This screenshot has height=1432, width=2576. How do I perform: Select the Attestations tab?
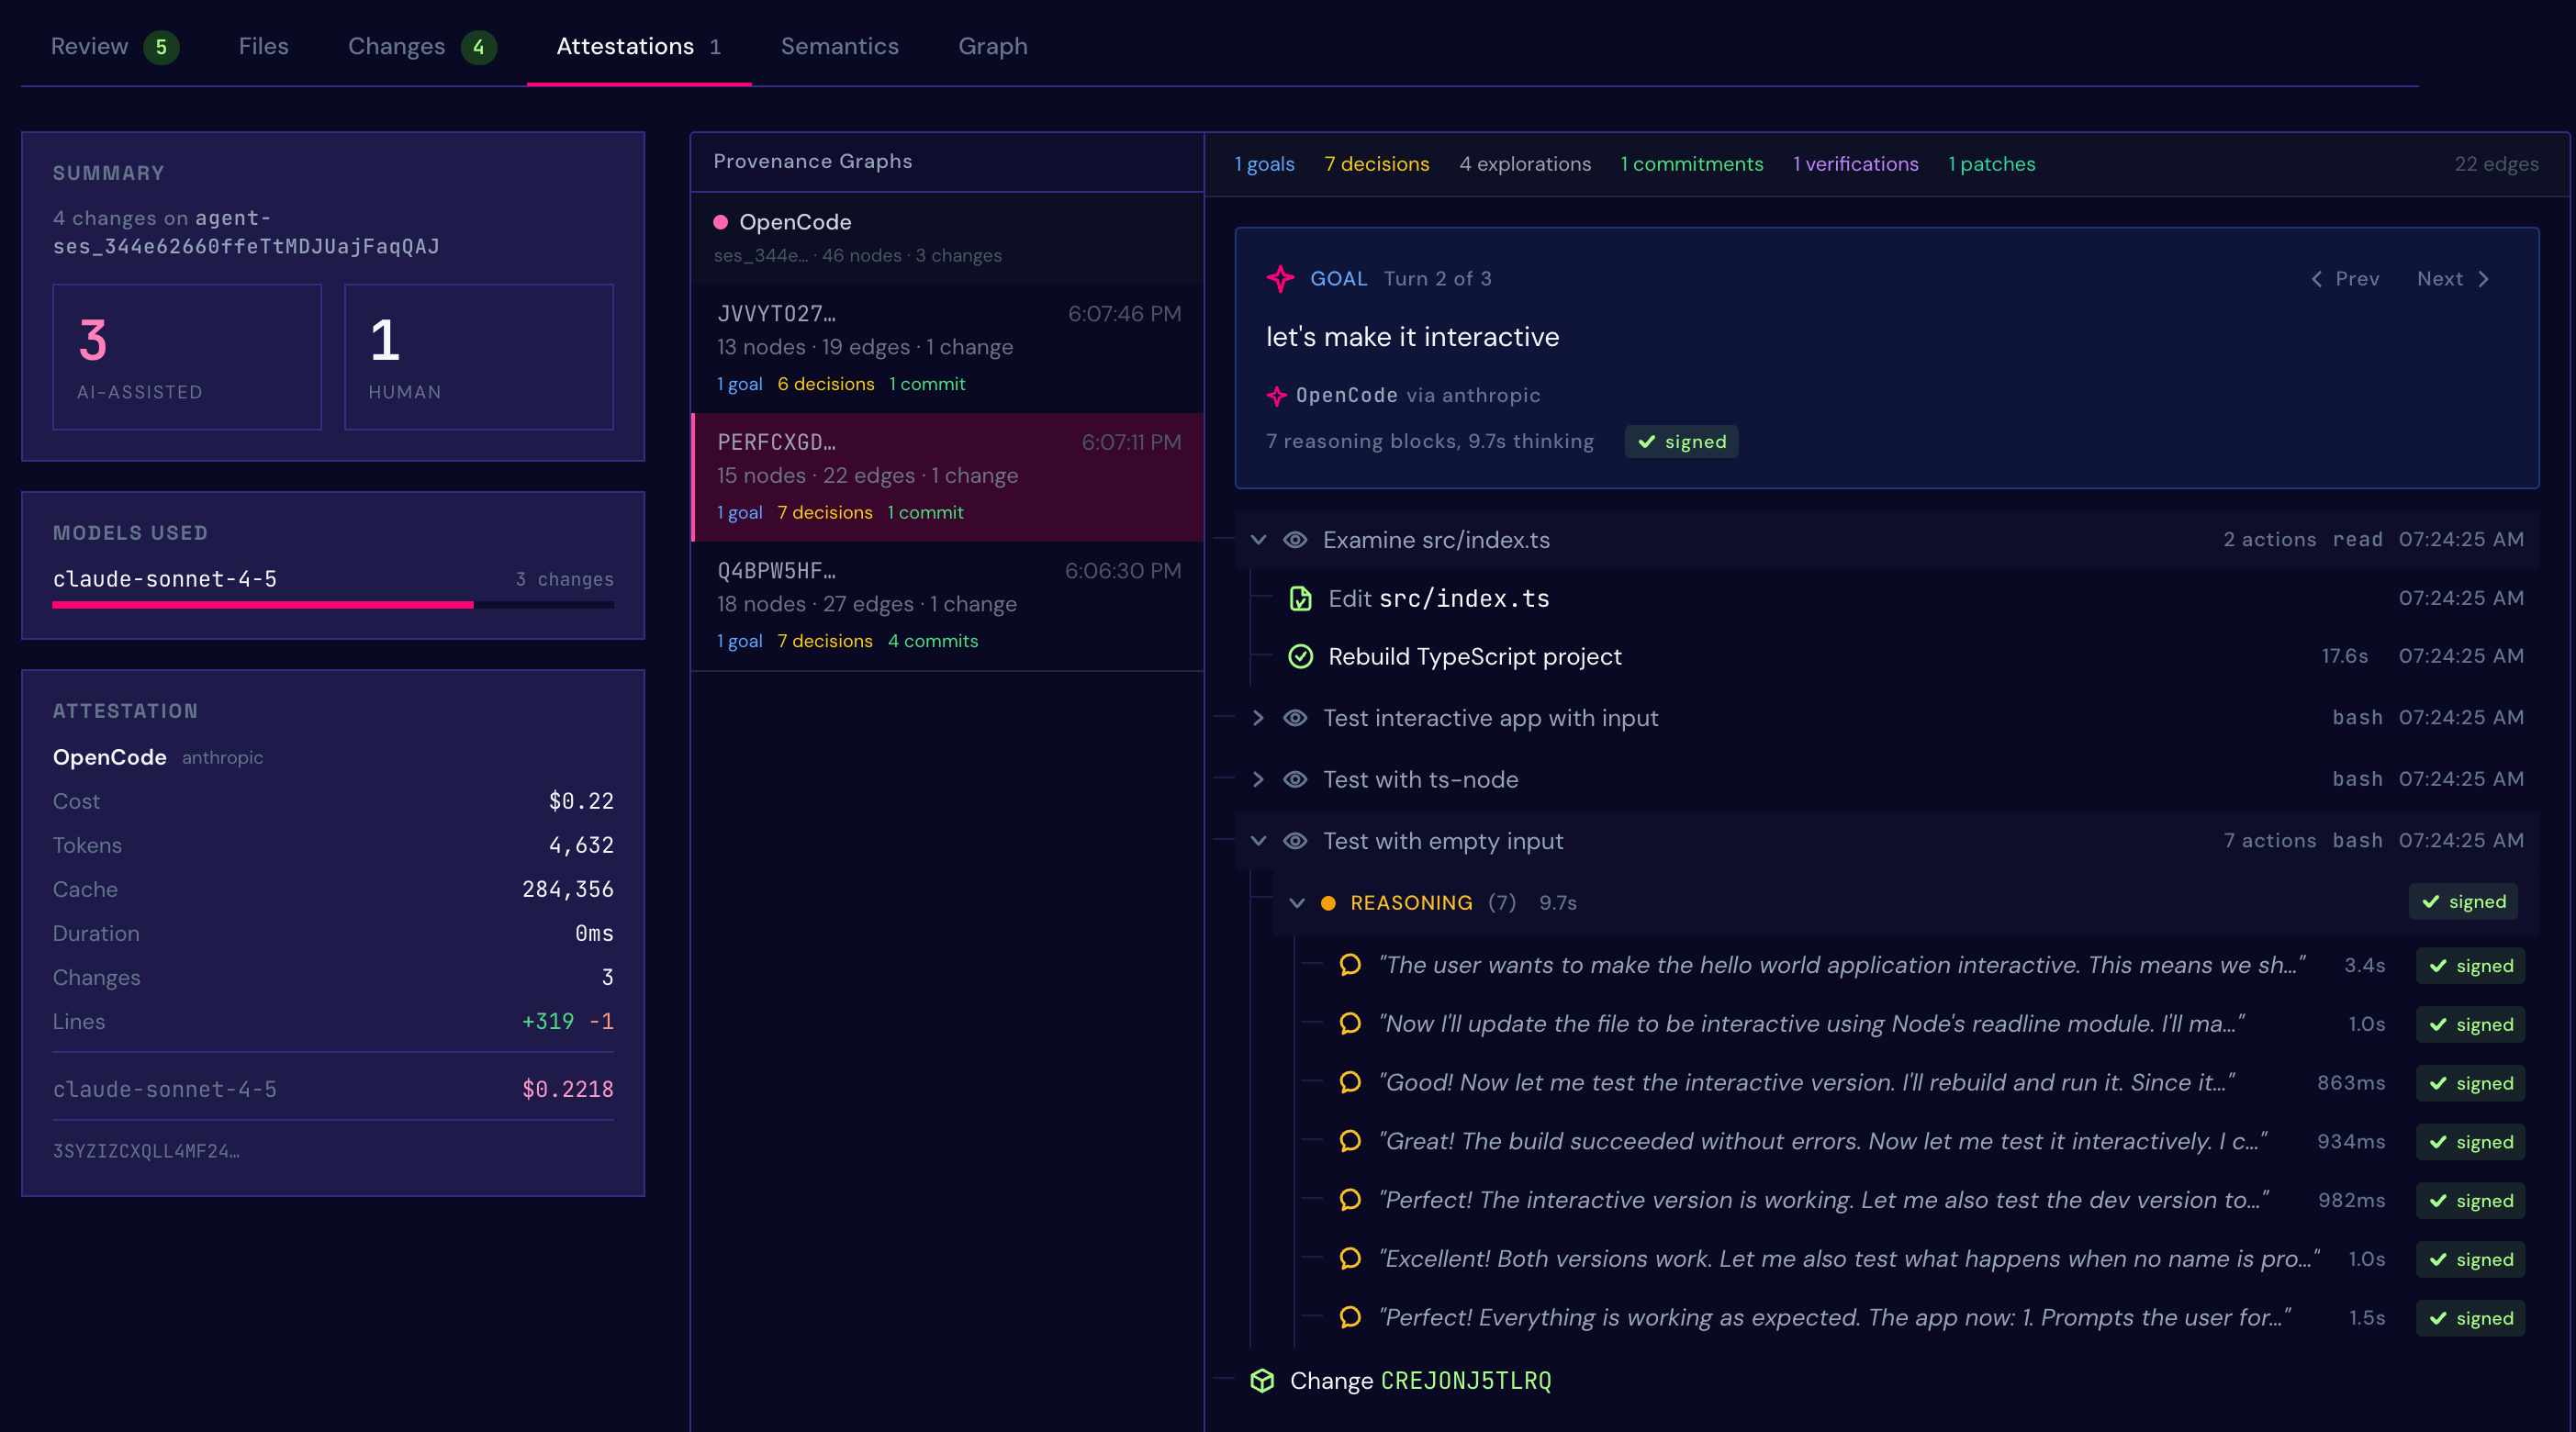point(639,46)
